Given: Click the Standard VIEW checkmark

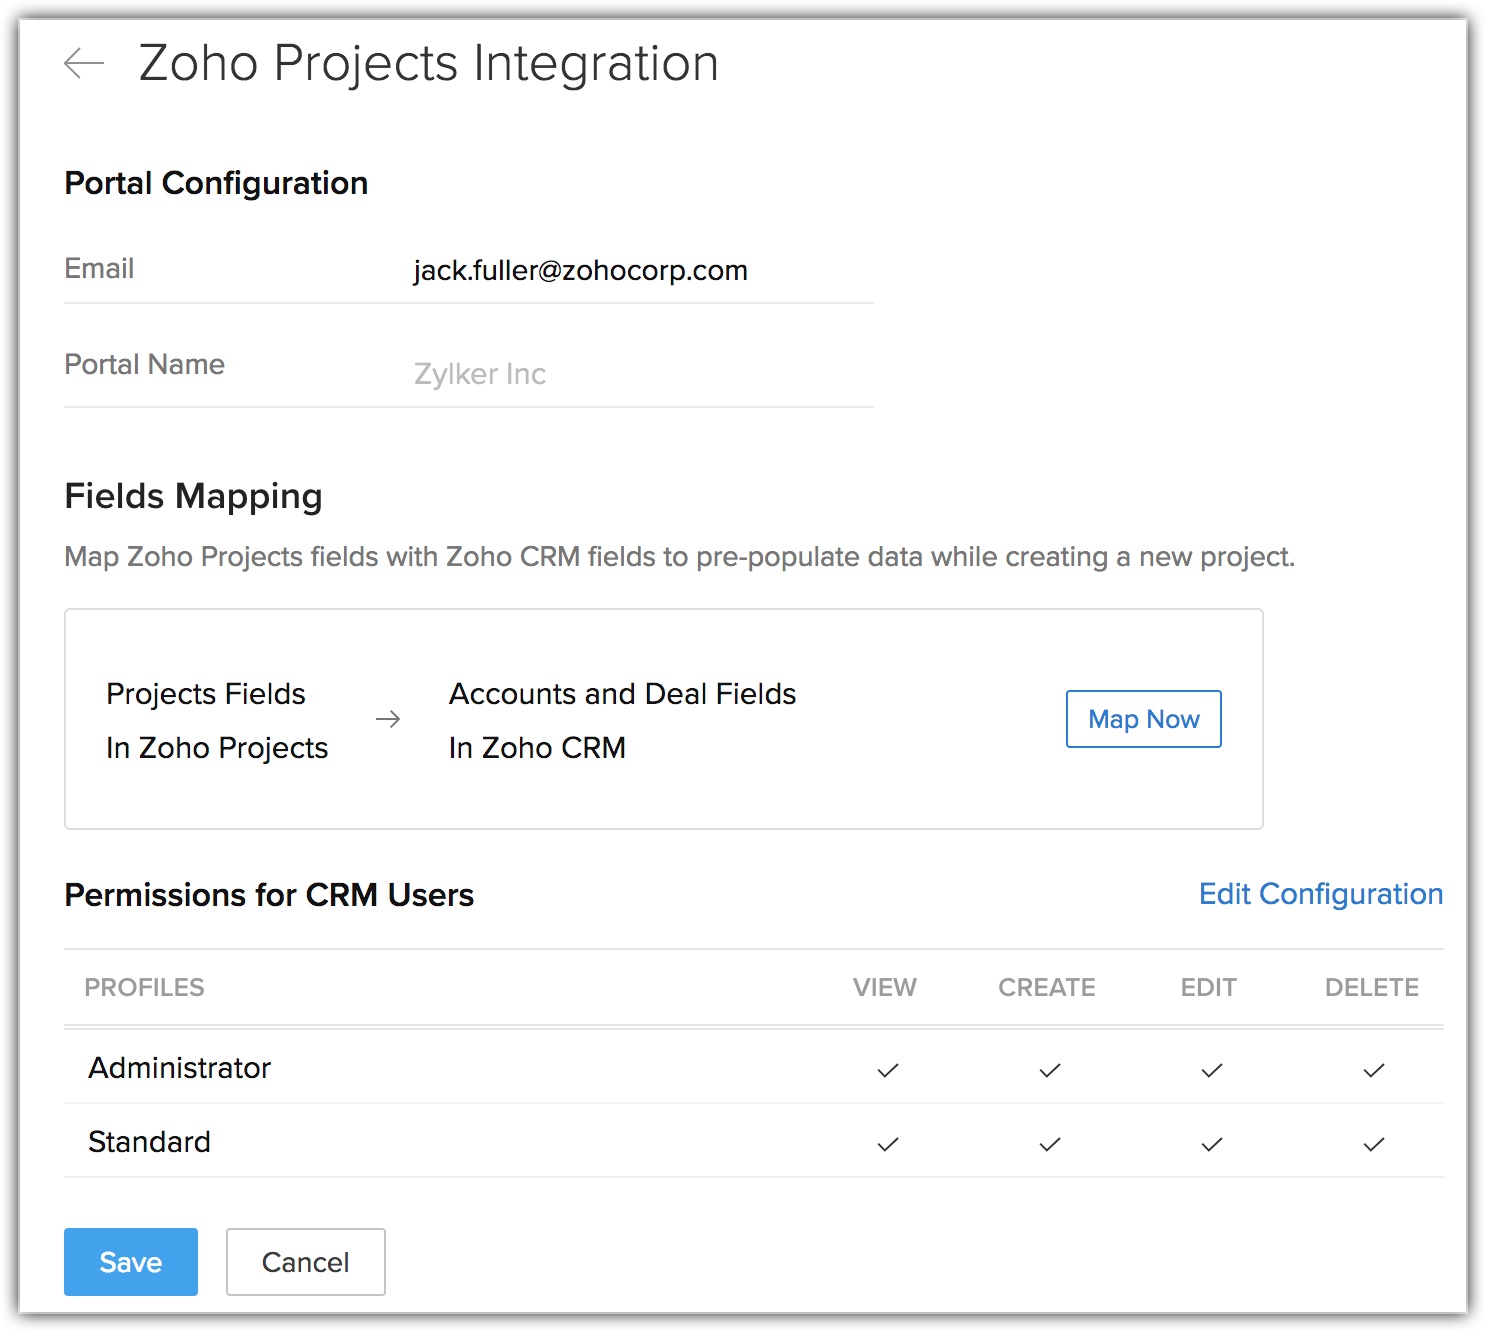Looking at the screenshot, I should click(x=888, y=1144).
